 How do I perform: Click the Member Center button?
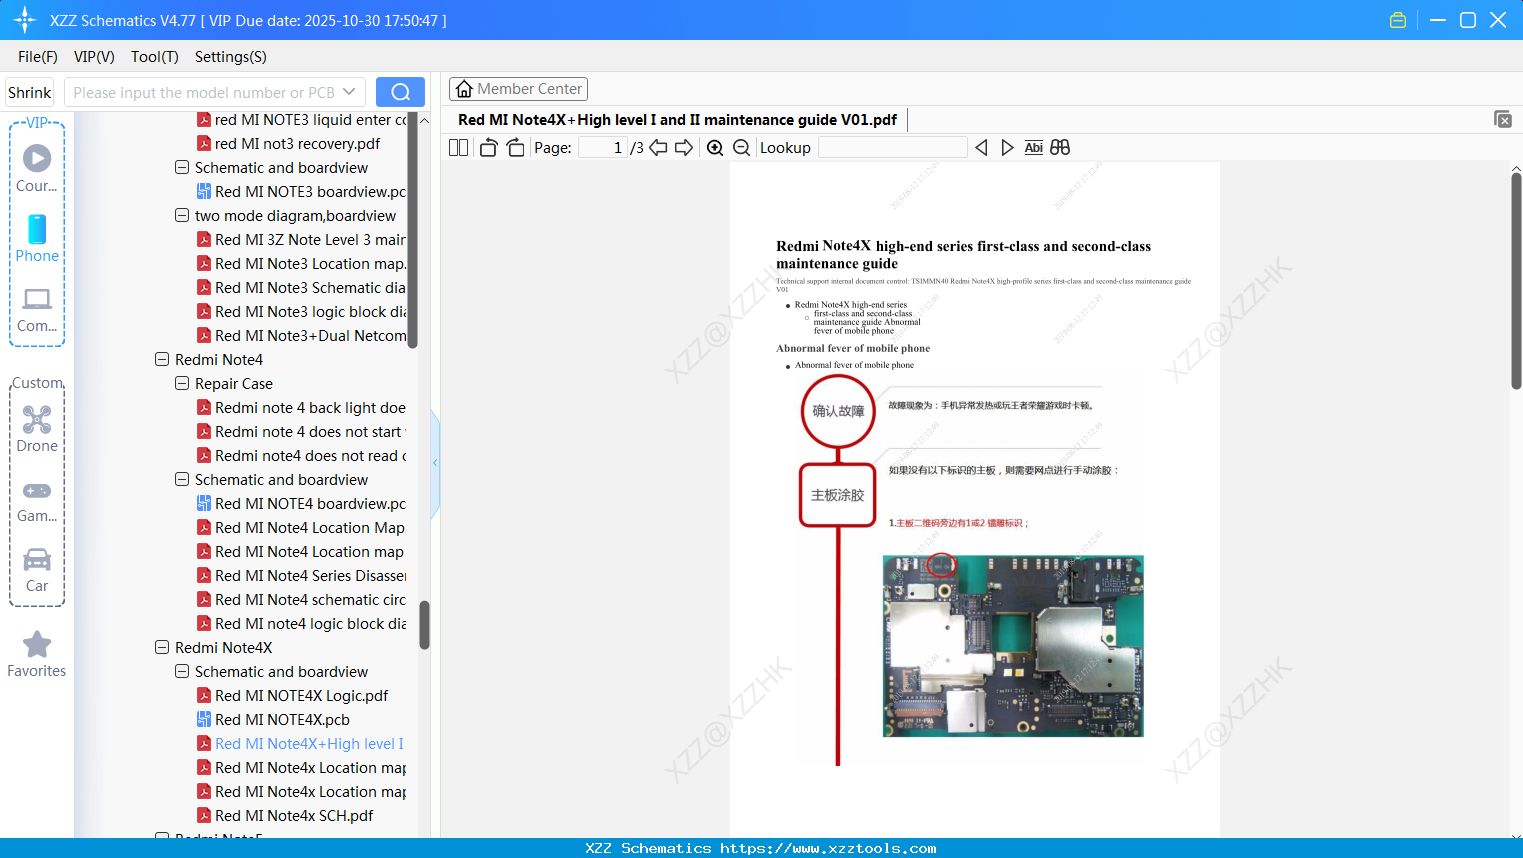pyautogui.click(x=518, y=88)
